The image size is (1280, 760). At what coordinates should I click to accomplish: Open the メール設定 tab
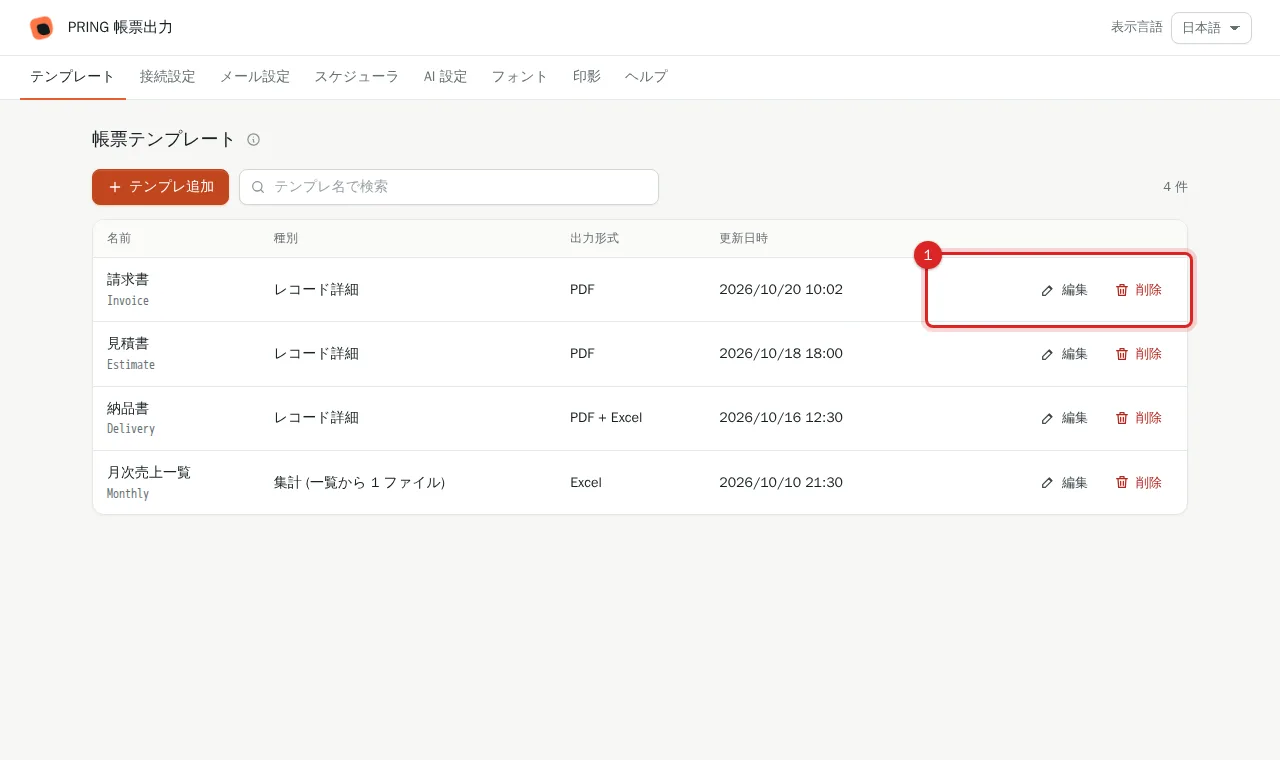(255, 77)
